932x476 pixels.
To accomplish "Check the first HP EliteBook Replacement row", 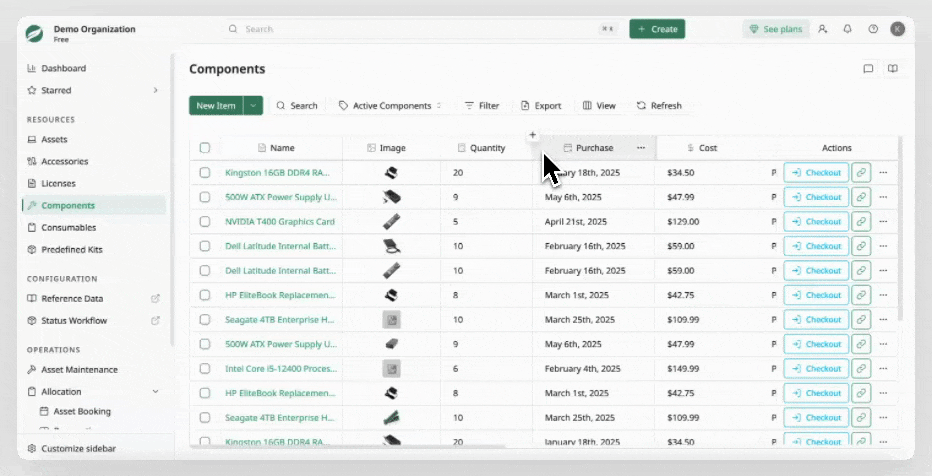I will click(205, 295).
